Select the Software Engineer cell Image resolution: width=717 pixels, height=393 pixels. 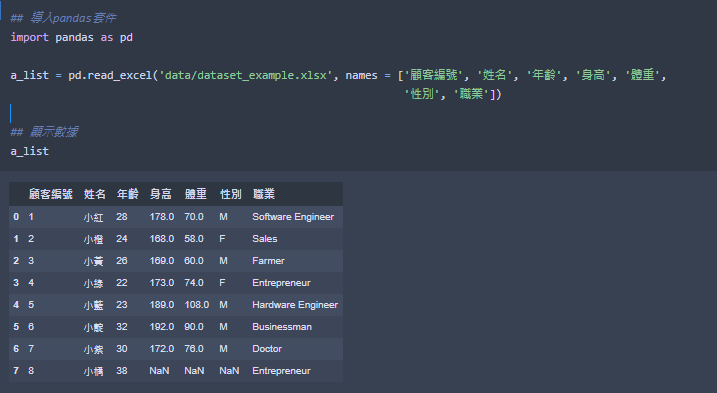tap(293, 217)
